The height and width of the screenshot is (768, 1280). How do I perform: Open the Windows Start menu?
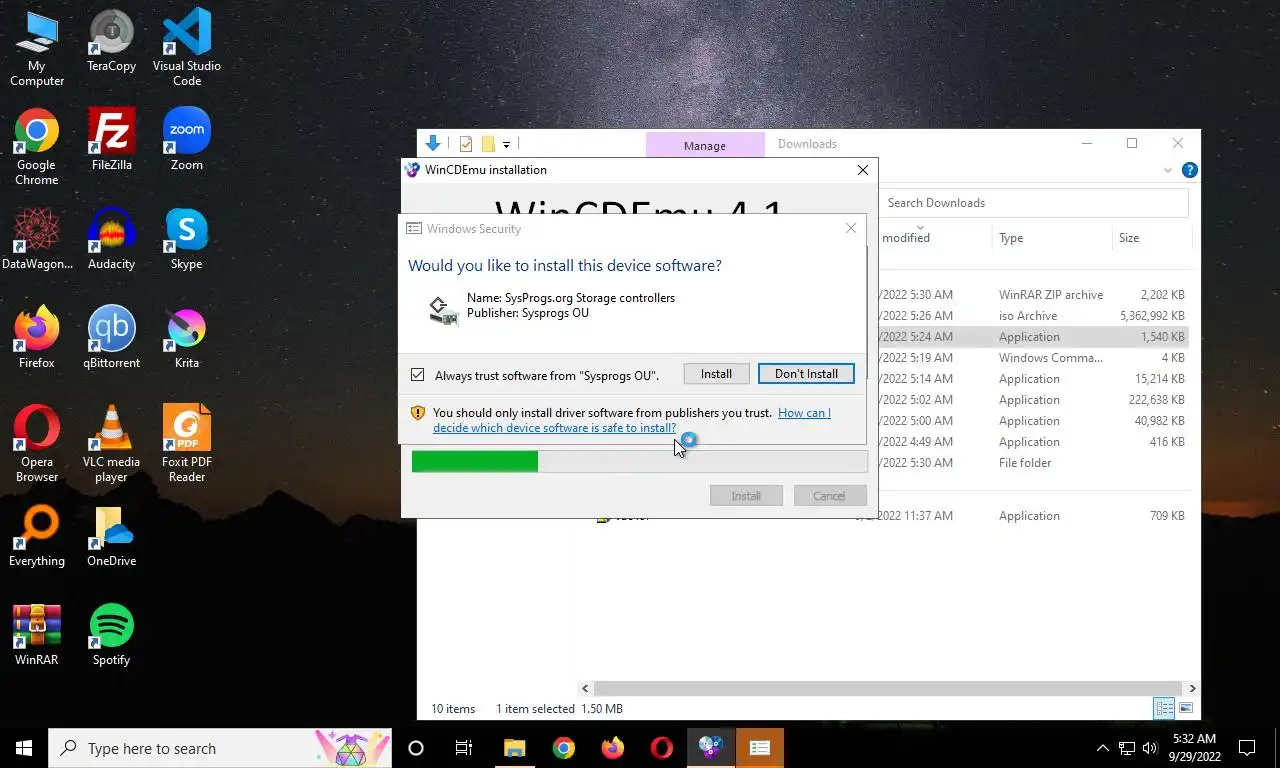point(24,748)
